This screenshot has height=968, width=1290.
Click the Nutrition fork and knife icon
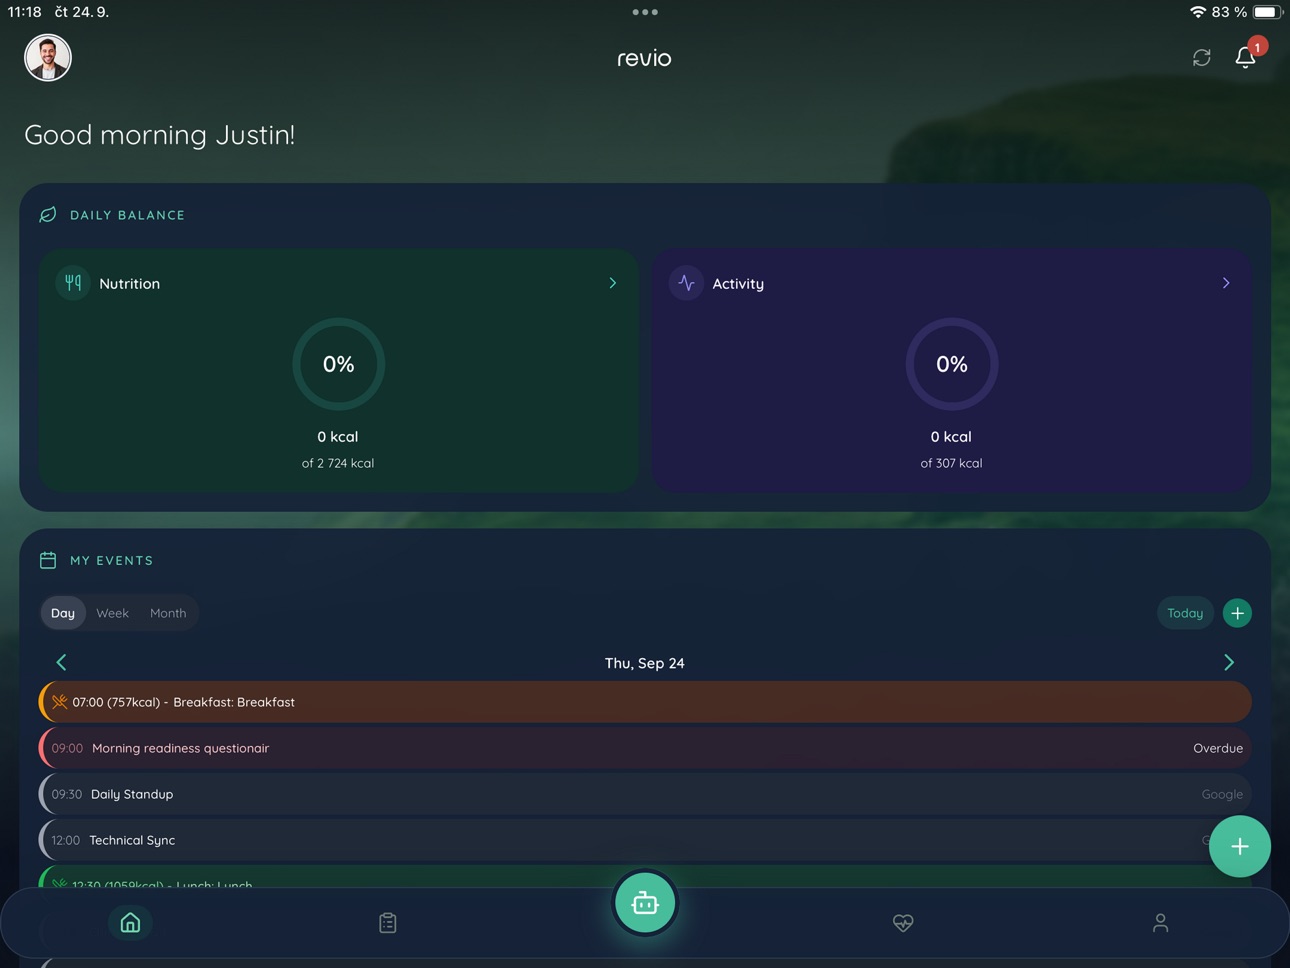click(73, 283)
